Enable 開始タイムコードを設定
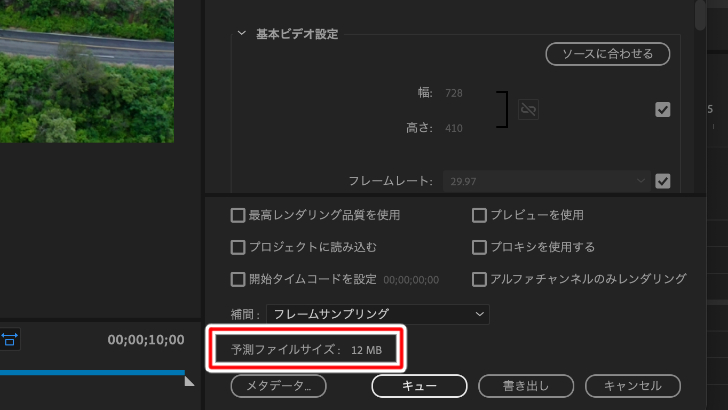Image resolution: width=728 pixels, height=410 pixels. point(238,280)
